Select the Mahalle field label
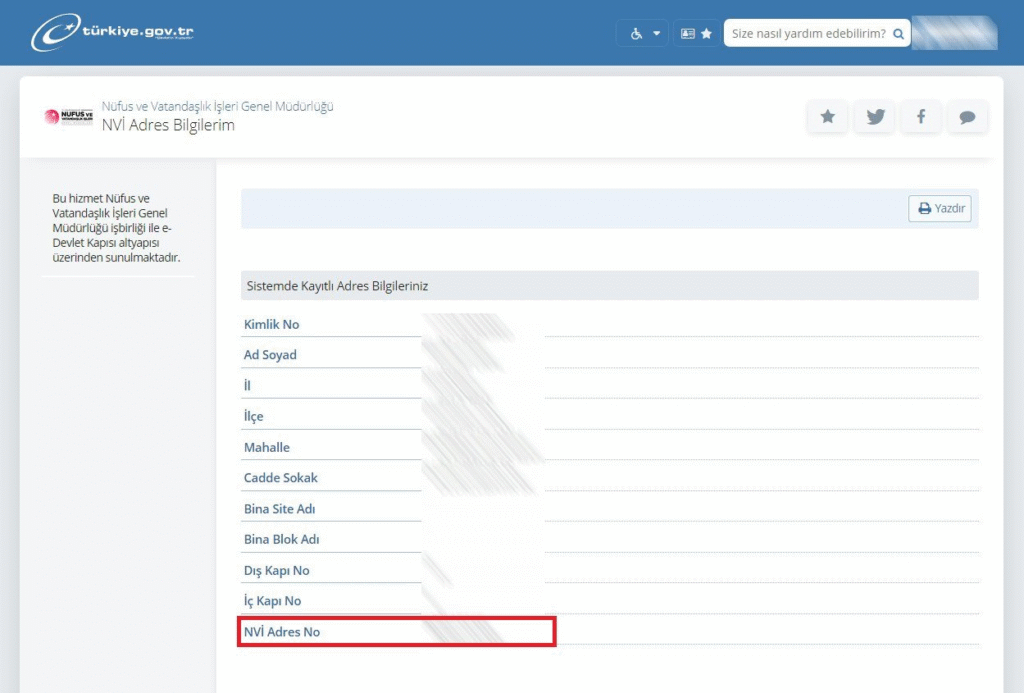The width and height of the screenshot is (1024, 693). (x=266, y=447)
